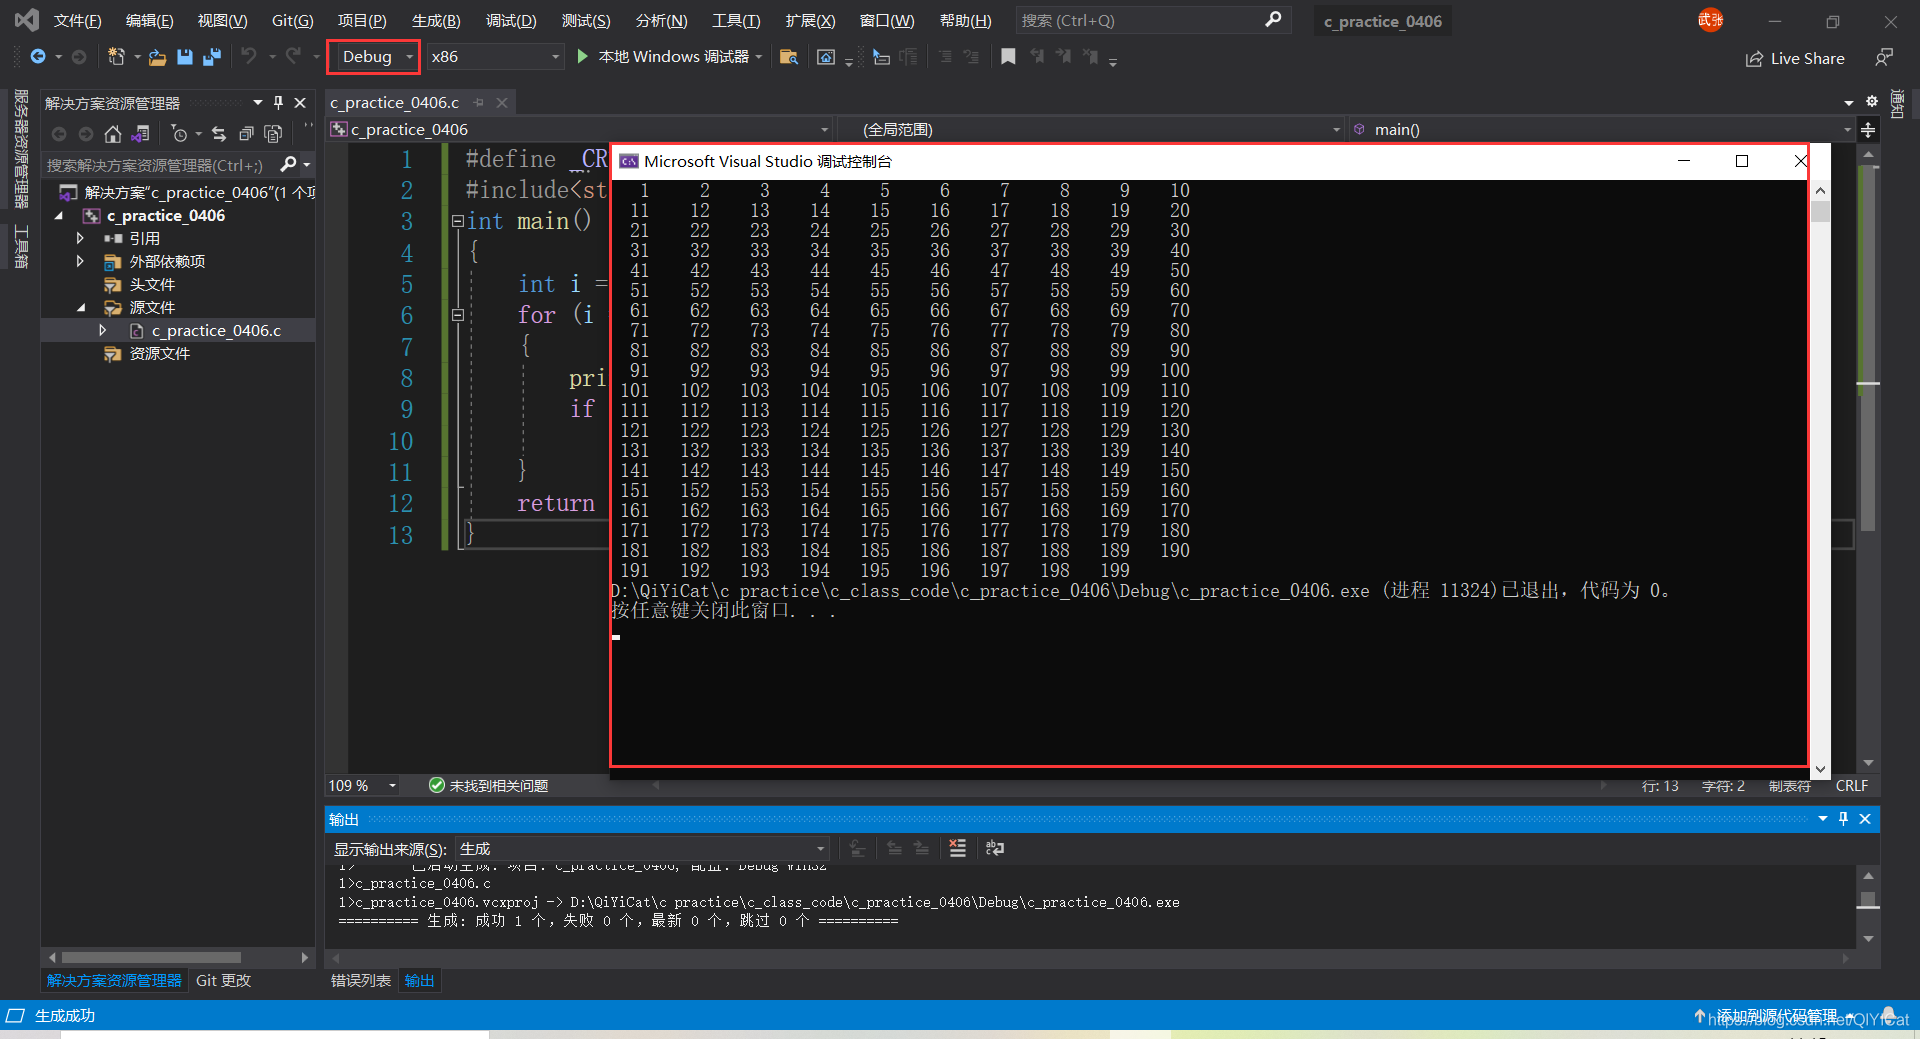1920x1039 pixels.
Task: Select the 头文件 folder
Action: tap(151, 285)
